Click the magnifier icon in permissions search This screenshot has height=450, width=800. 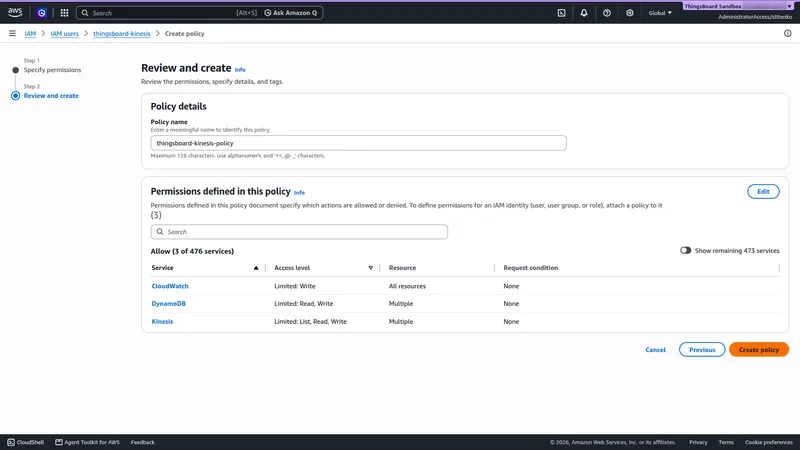[160, 232]
